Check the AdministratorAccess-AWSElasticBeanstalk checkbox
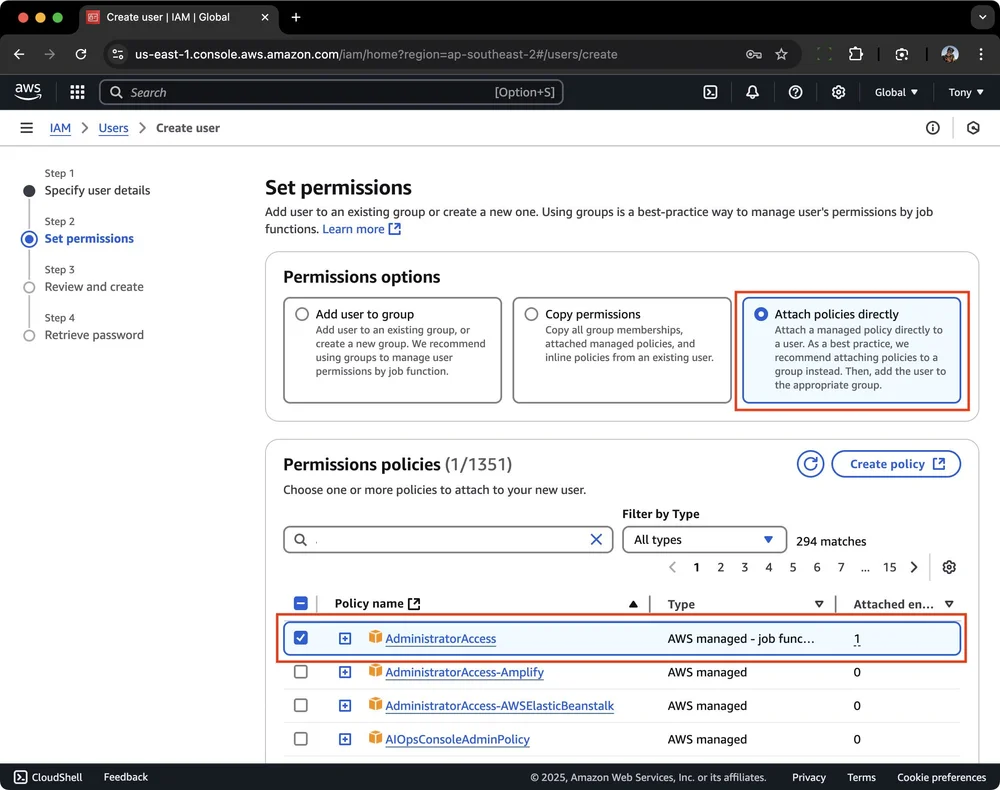Image resolution: width=1000 pixels, height=790 pixels. pyautogui.click(x=300, y=705)
